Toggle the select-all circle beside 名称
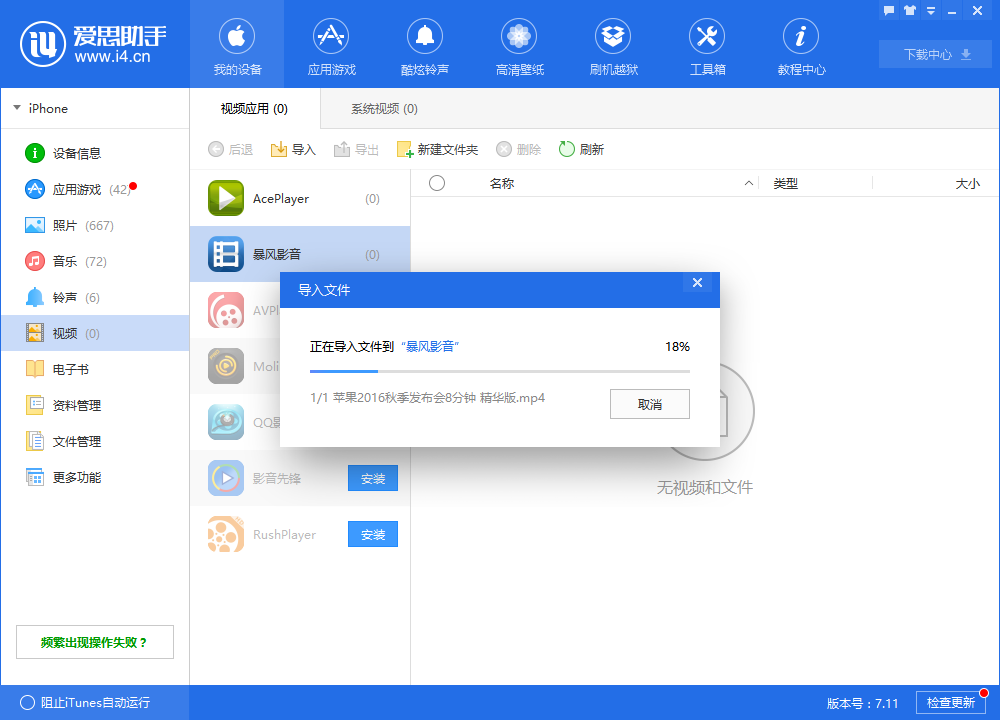This screenshot has width=1000, height=720. click(x=437, y=183)
